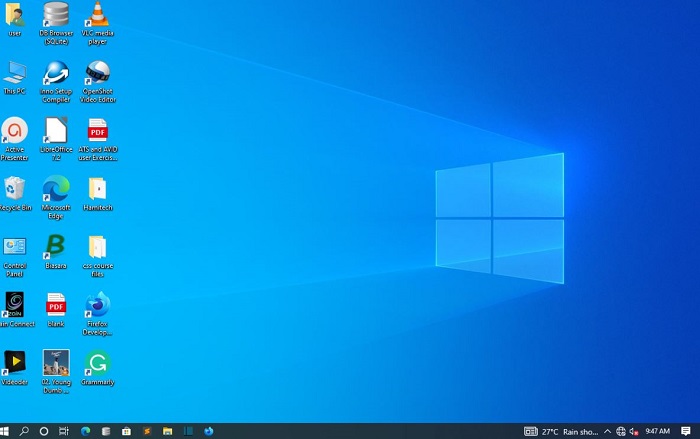Select the Videoder shortcut
This screenshot has height=439, width=700.
pyautogui.click(x=15, y=368)
